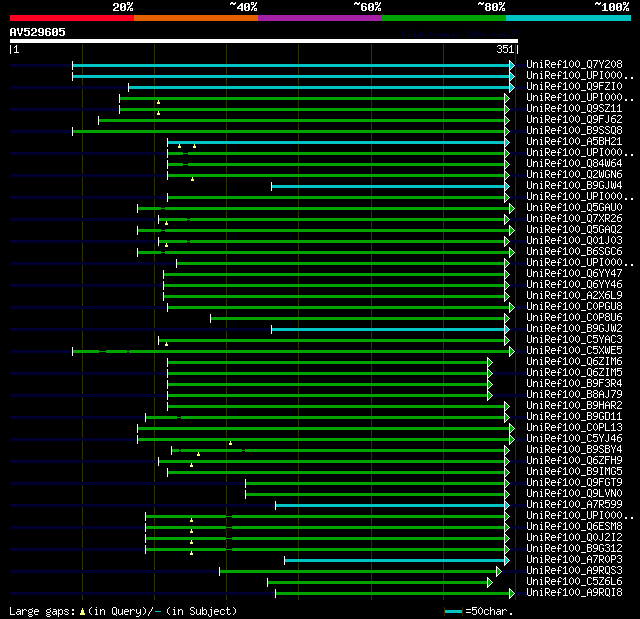The height and width of the screenshot is (619, 640).
Task: Open hit UniRef100_C5YJ46
Action: [574, 439]
